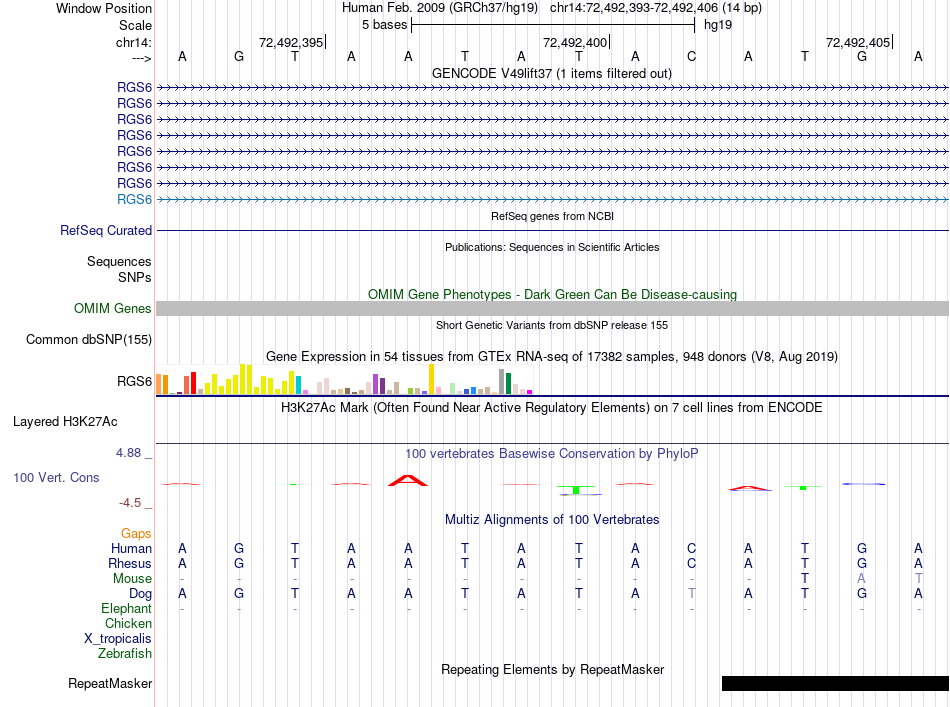950x707 pixels.
Task: Click the hg19 label beside the scale bar
Action: 718,25
